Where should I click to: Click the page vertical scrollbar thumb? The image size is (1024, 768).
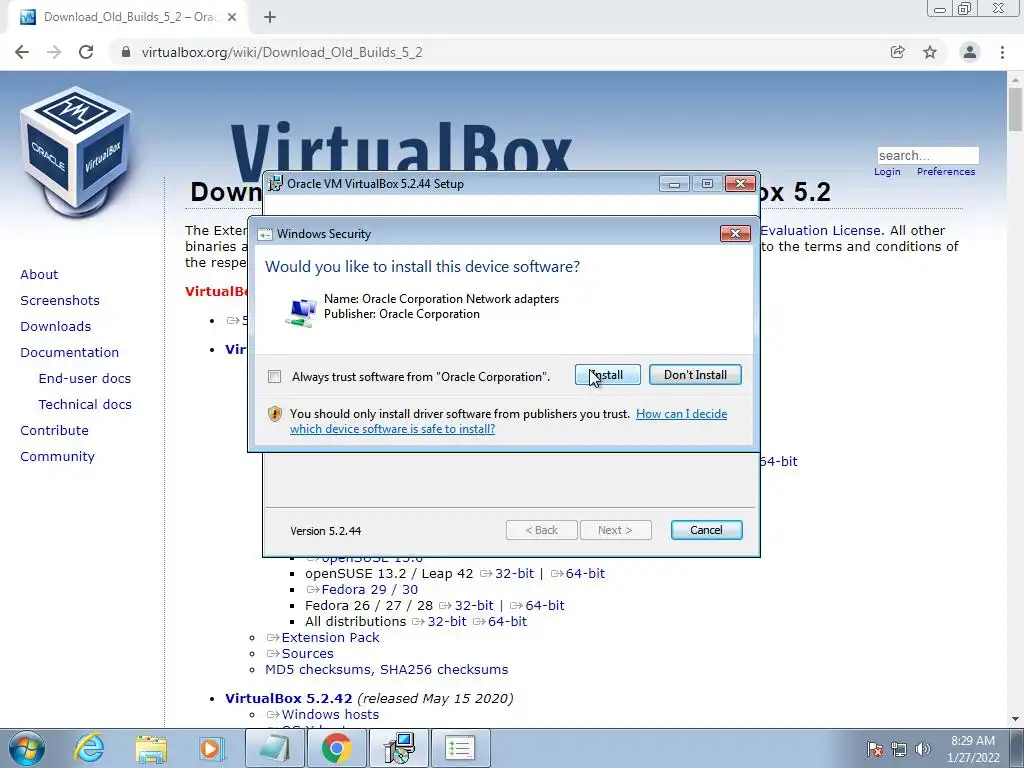click(x=1016, y=110)
